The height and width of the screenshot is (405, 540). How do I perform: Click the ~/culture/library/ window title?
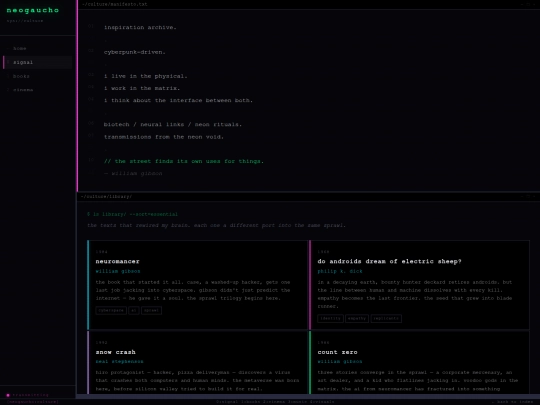(106, 197)
